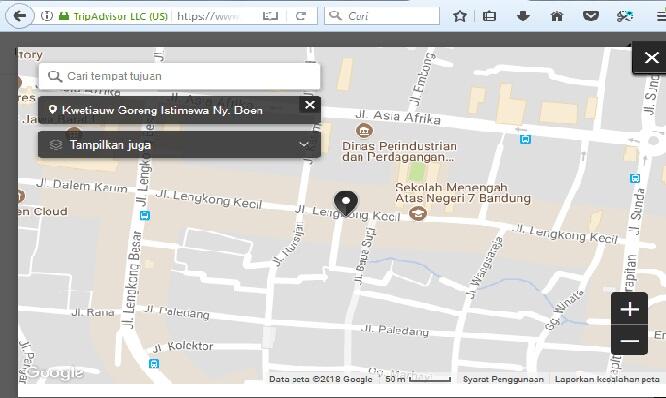Click the Jl. Asia Afrika street label
This screenshot has width=666, height=398.
(398, 117)
